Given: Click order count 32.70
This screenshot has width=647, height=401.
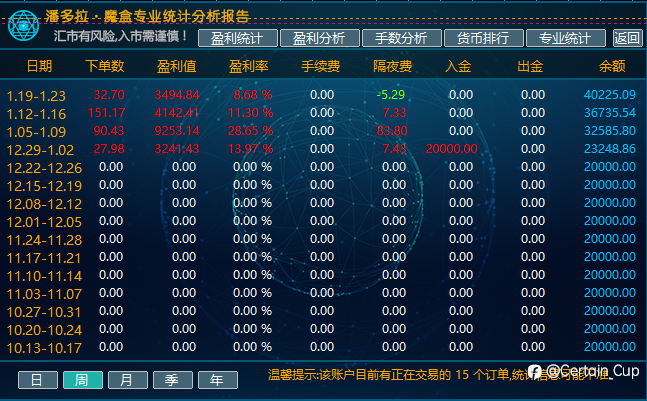Looking at the screenshot, I should tap(109, 95).
